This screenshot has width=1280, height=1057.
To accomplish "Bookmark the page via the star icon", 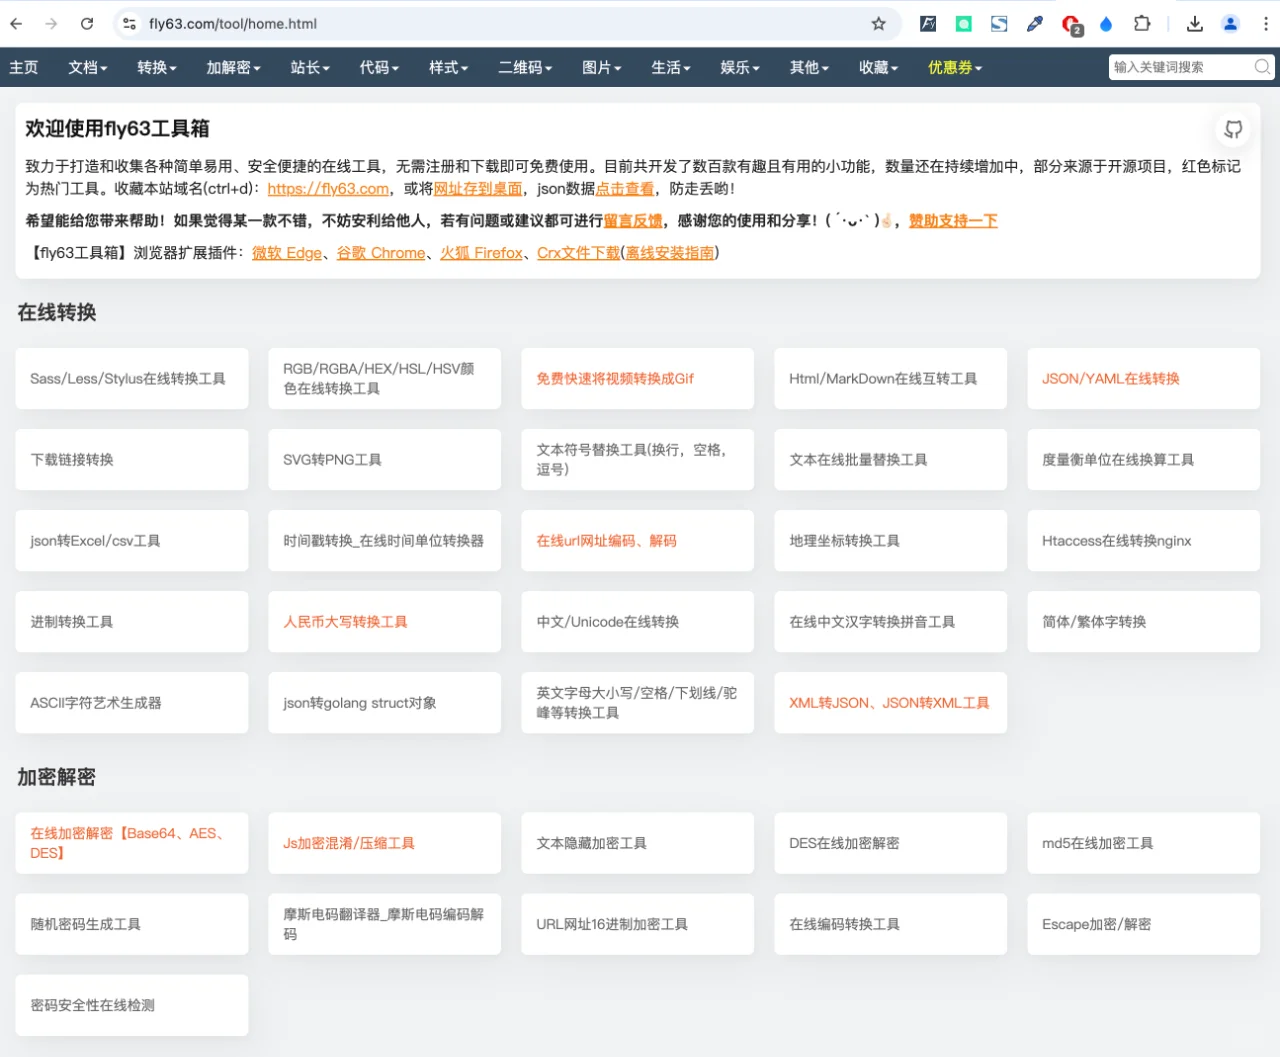I will (x=877, y=23).
